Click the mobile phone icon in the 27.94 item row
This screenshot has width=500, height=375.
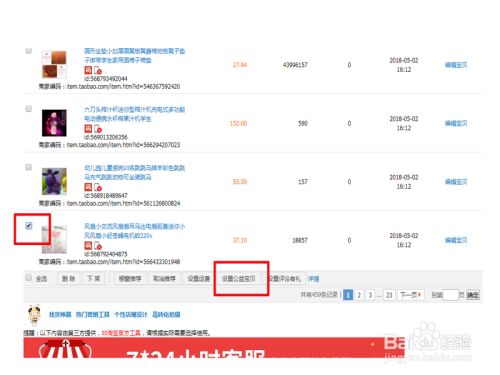98,70
